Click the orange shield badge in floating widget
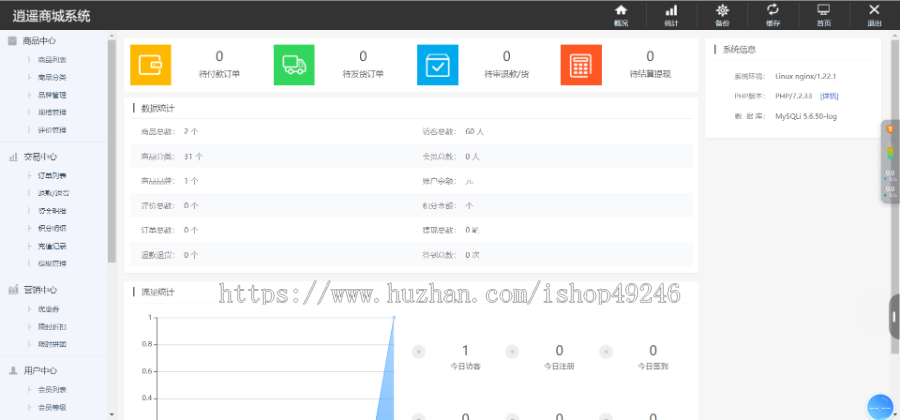 coord(890,129)
